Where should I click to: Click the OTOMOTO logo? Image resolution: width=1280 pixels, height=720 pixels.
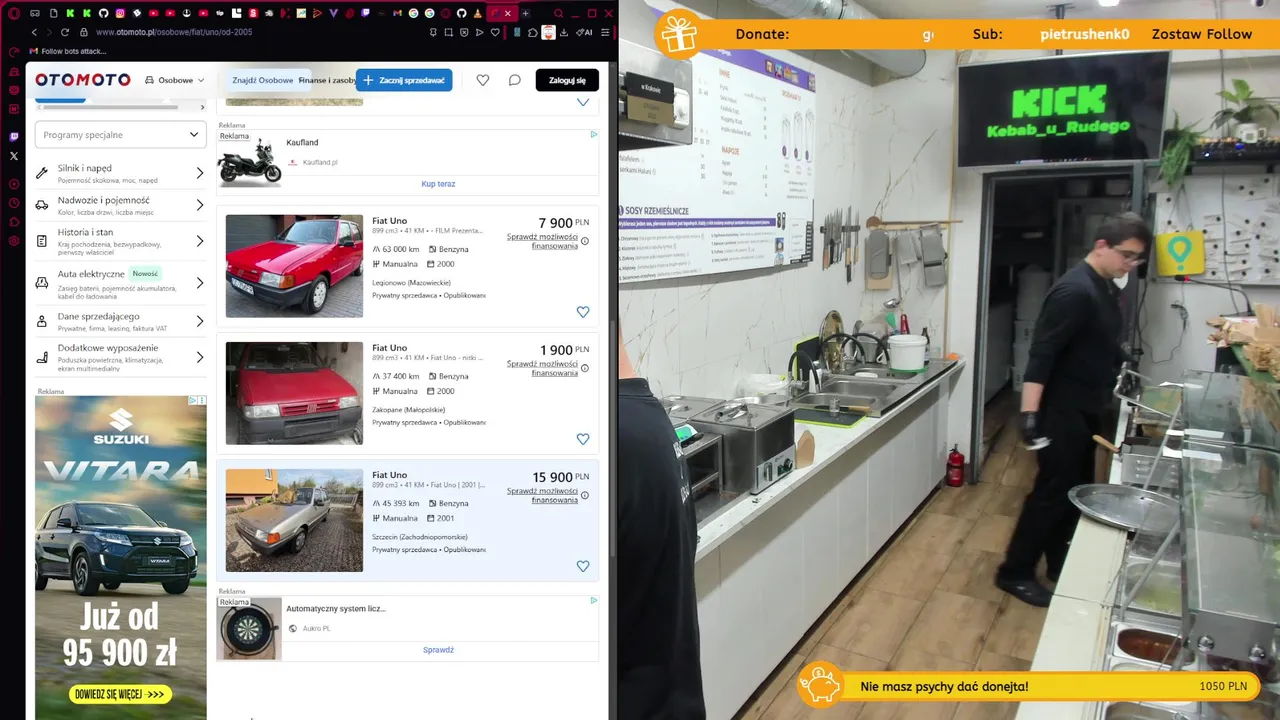(x=83, y=80)
